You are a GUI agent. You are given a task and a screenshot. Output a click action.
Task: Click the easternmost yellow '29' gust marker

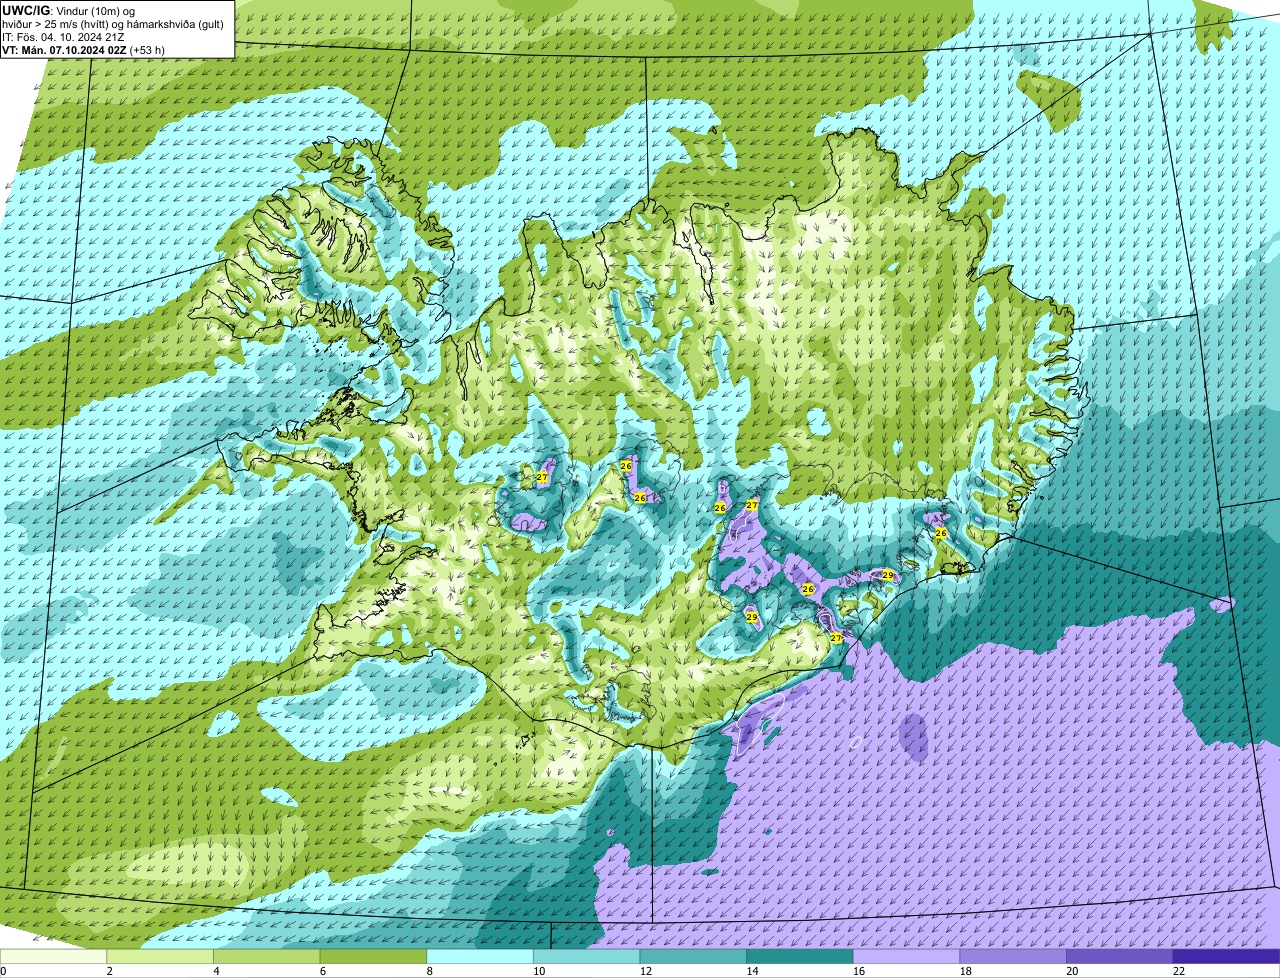[887, 575]
